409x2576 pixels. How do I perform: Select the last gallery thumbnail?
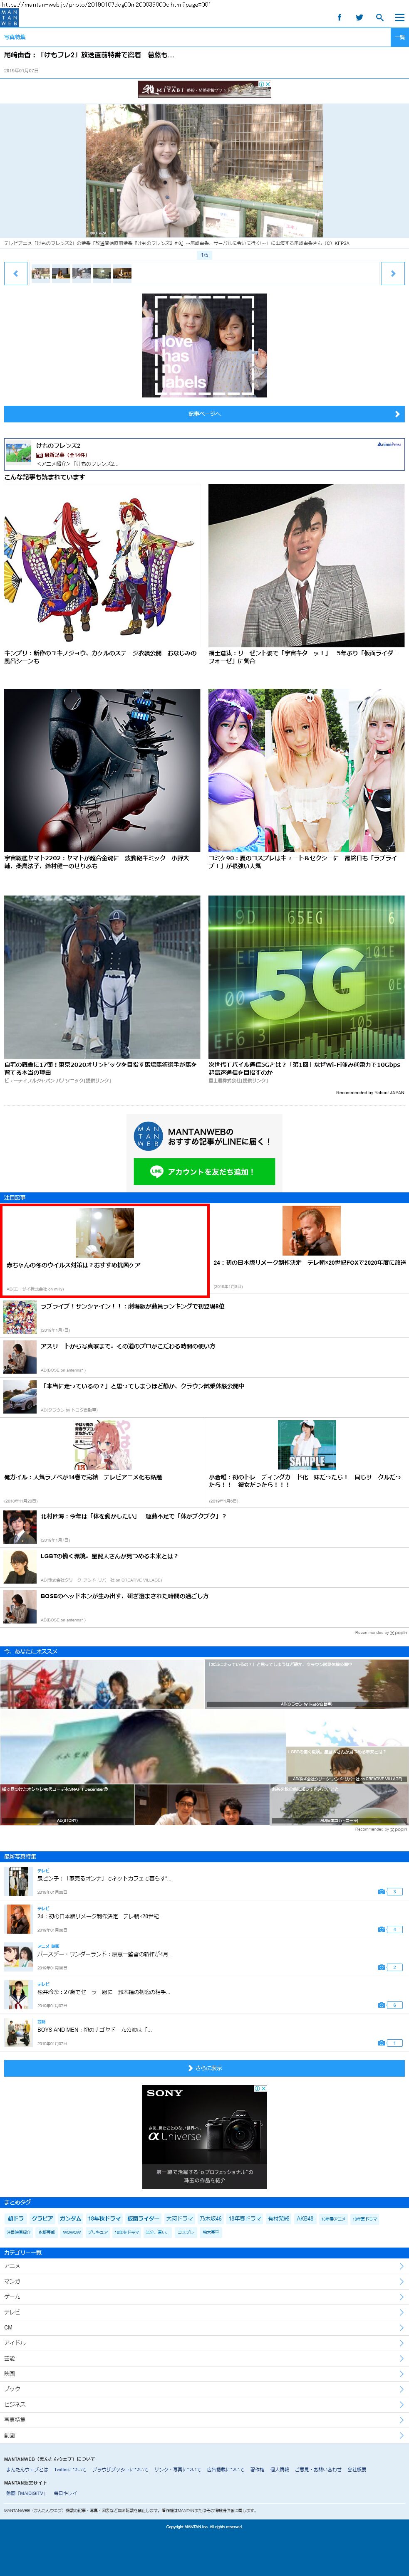(122, 273)
